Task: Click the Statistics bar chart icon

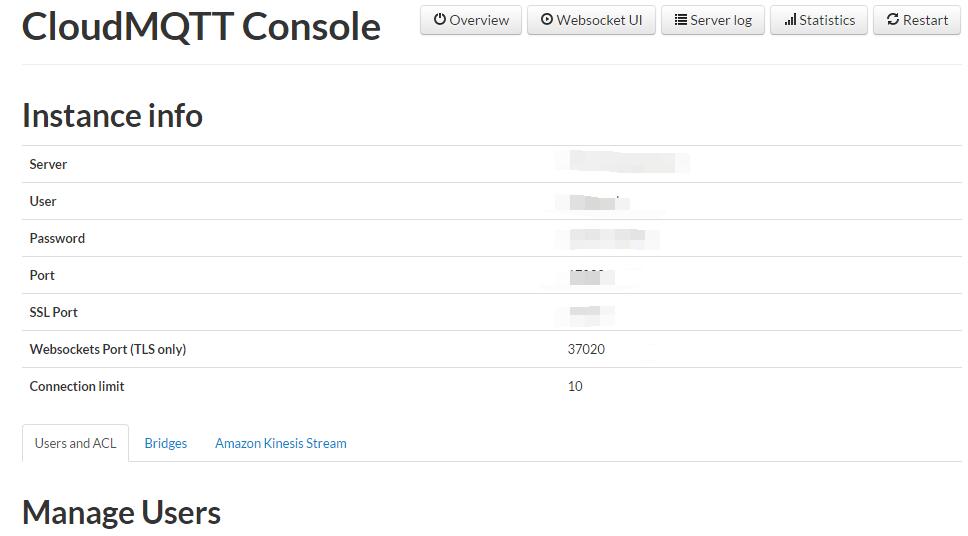Action: tap(790, 20)
